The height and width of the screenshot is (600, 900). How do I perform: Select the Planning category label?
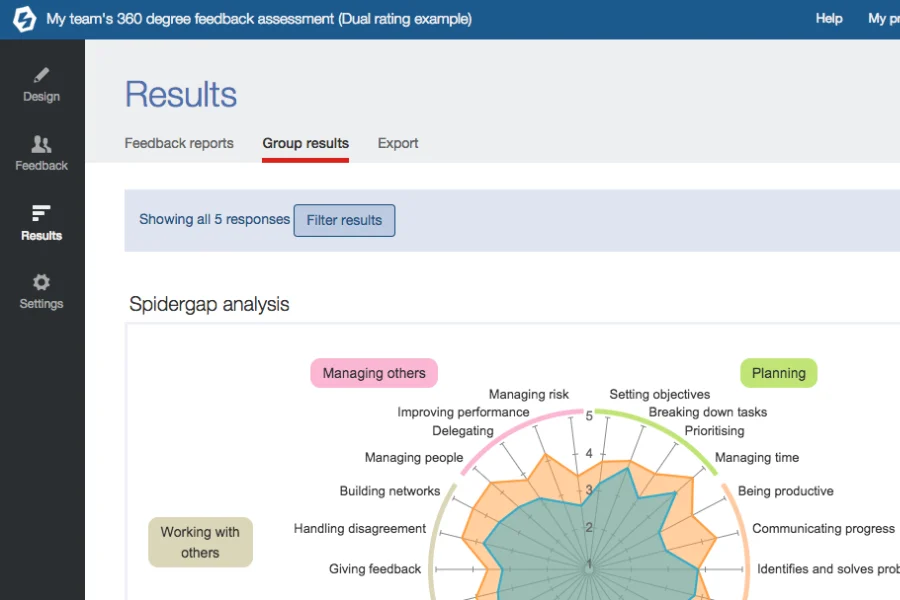coord(779,373)
